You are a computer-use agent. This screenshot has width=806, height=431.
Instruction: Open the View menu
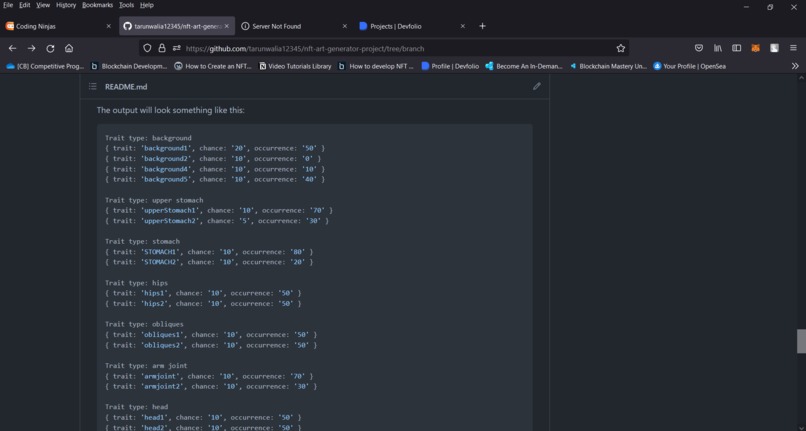pyautogui.click(x=43, y=5)
